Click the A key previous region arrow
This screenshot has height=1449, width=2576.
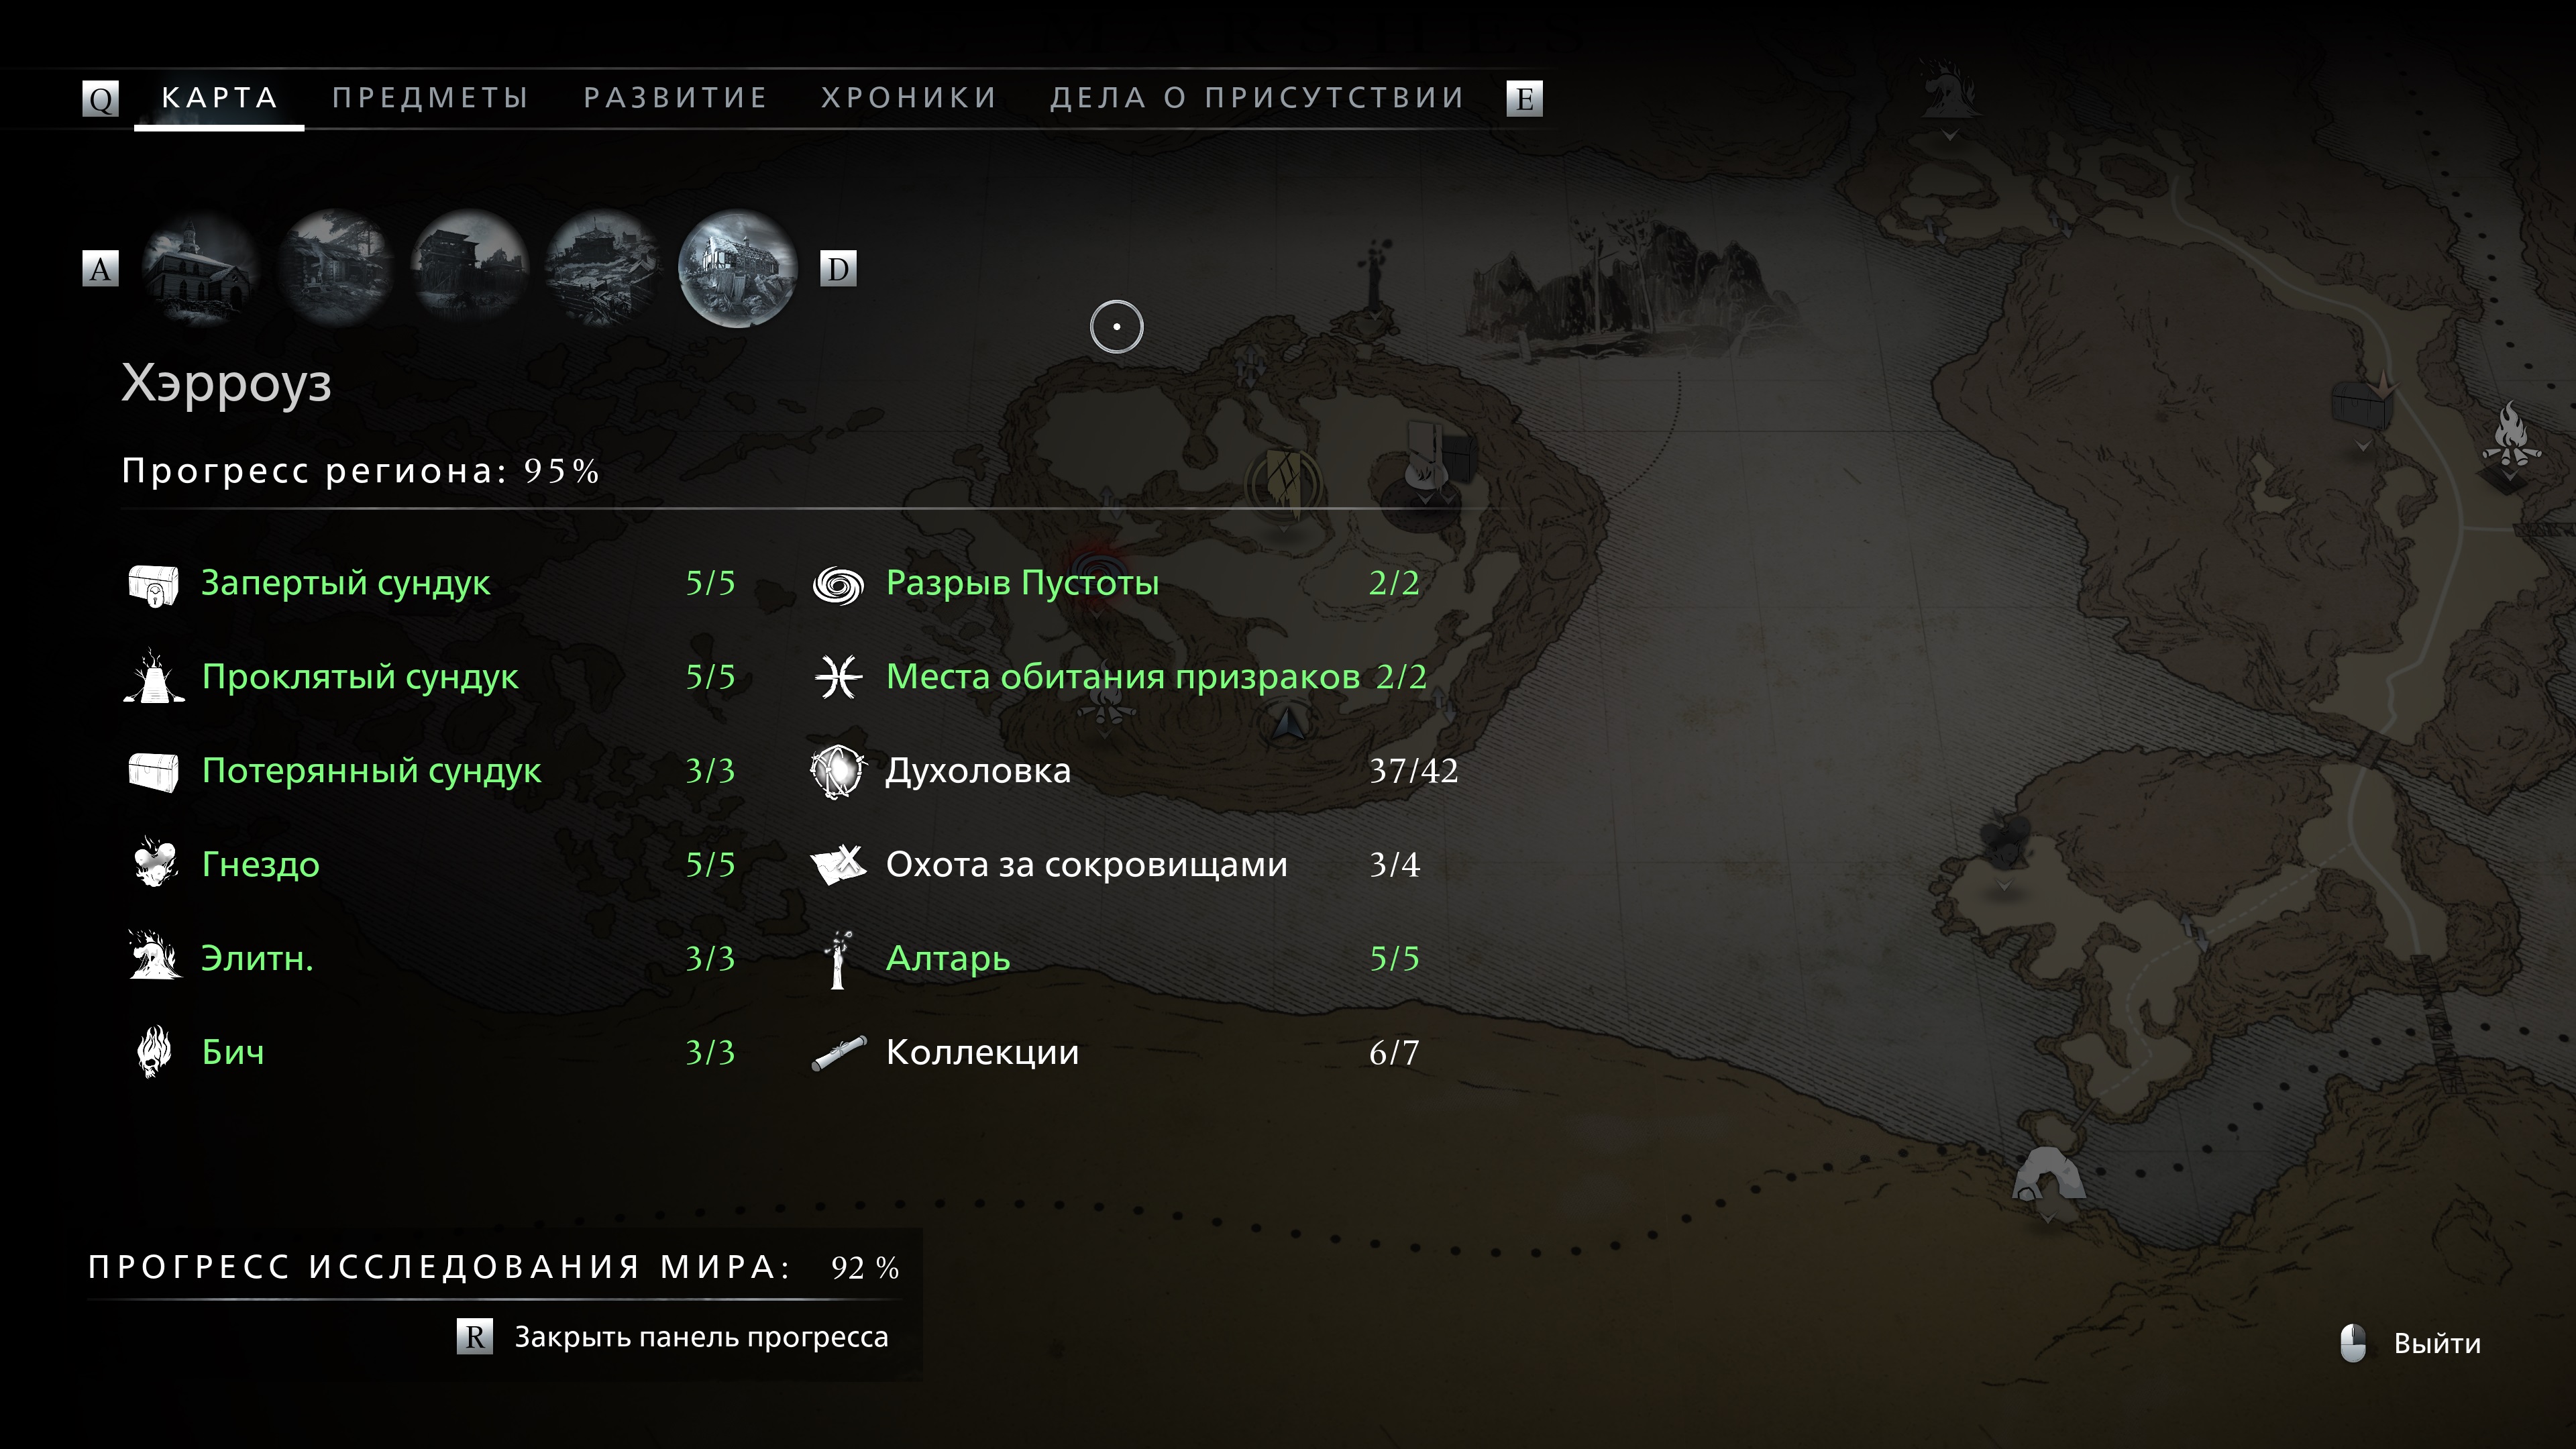100,268
